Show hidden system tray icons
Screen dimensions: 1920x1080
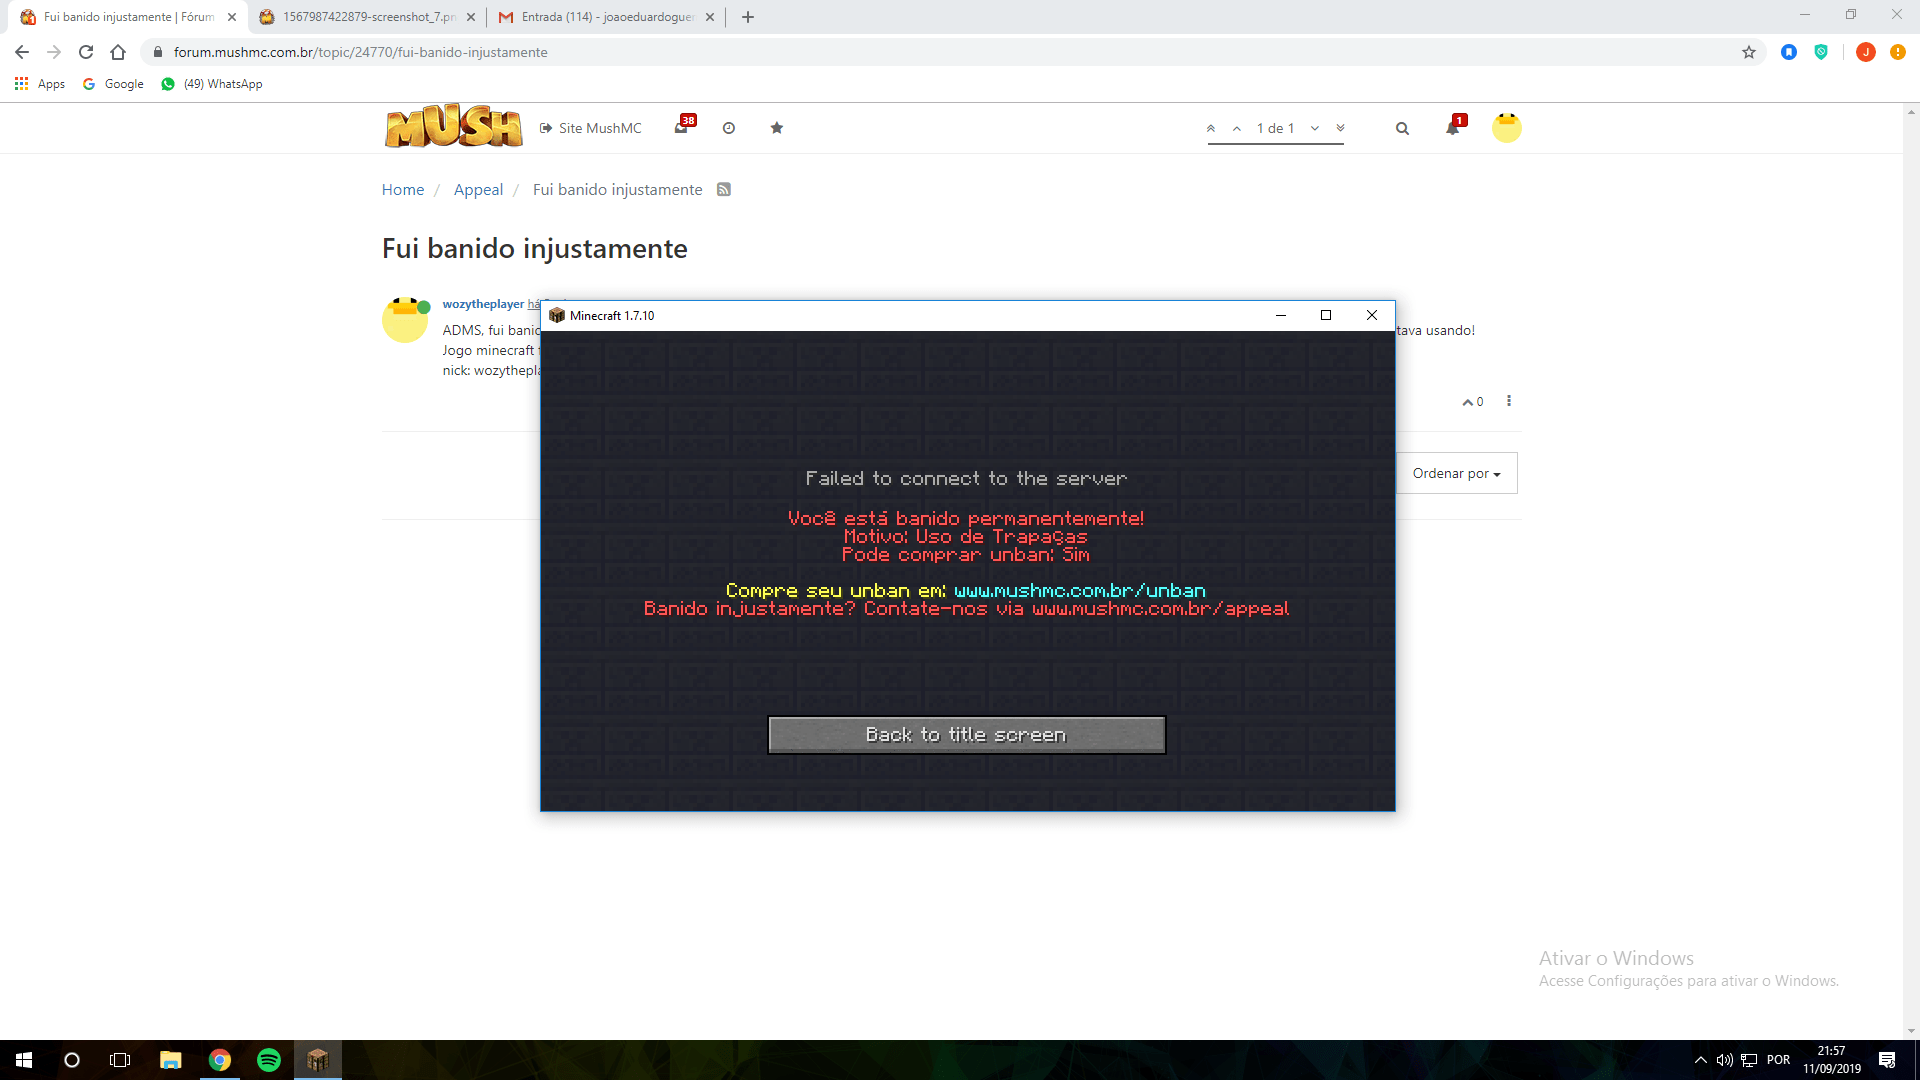click(x=1700, y=1060)
